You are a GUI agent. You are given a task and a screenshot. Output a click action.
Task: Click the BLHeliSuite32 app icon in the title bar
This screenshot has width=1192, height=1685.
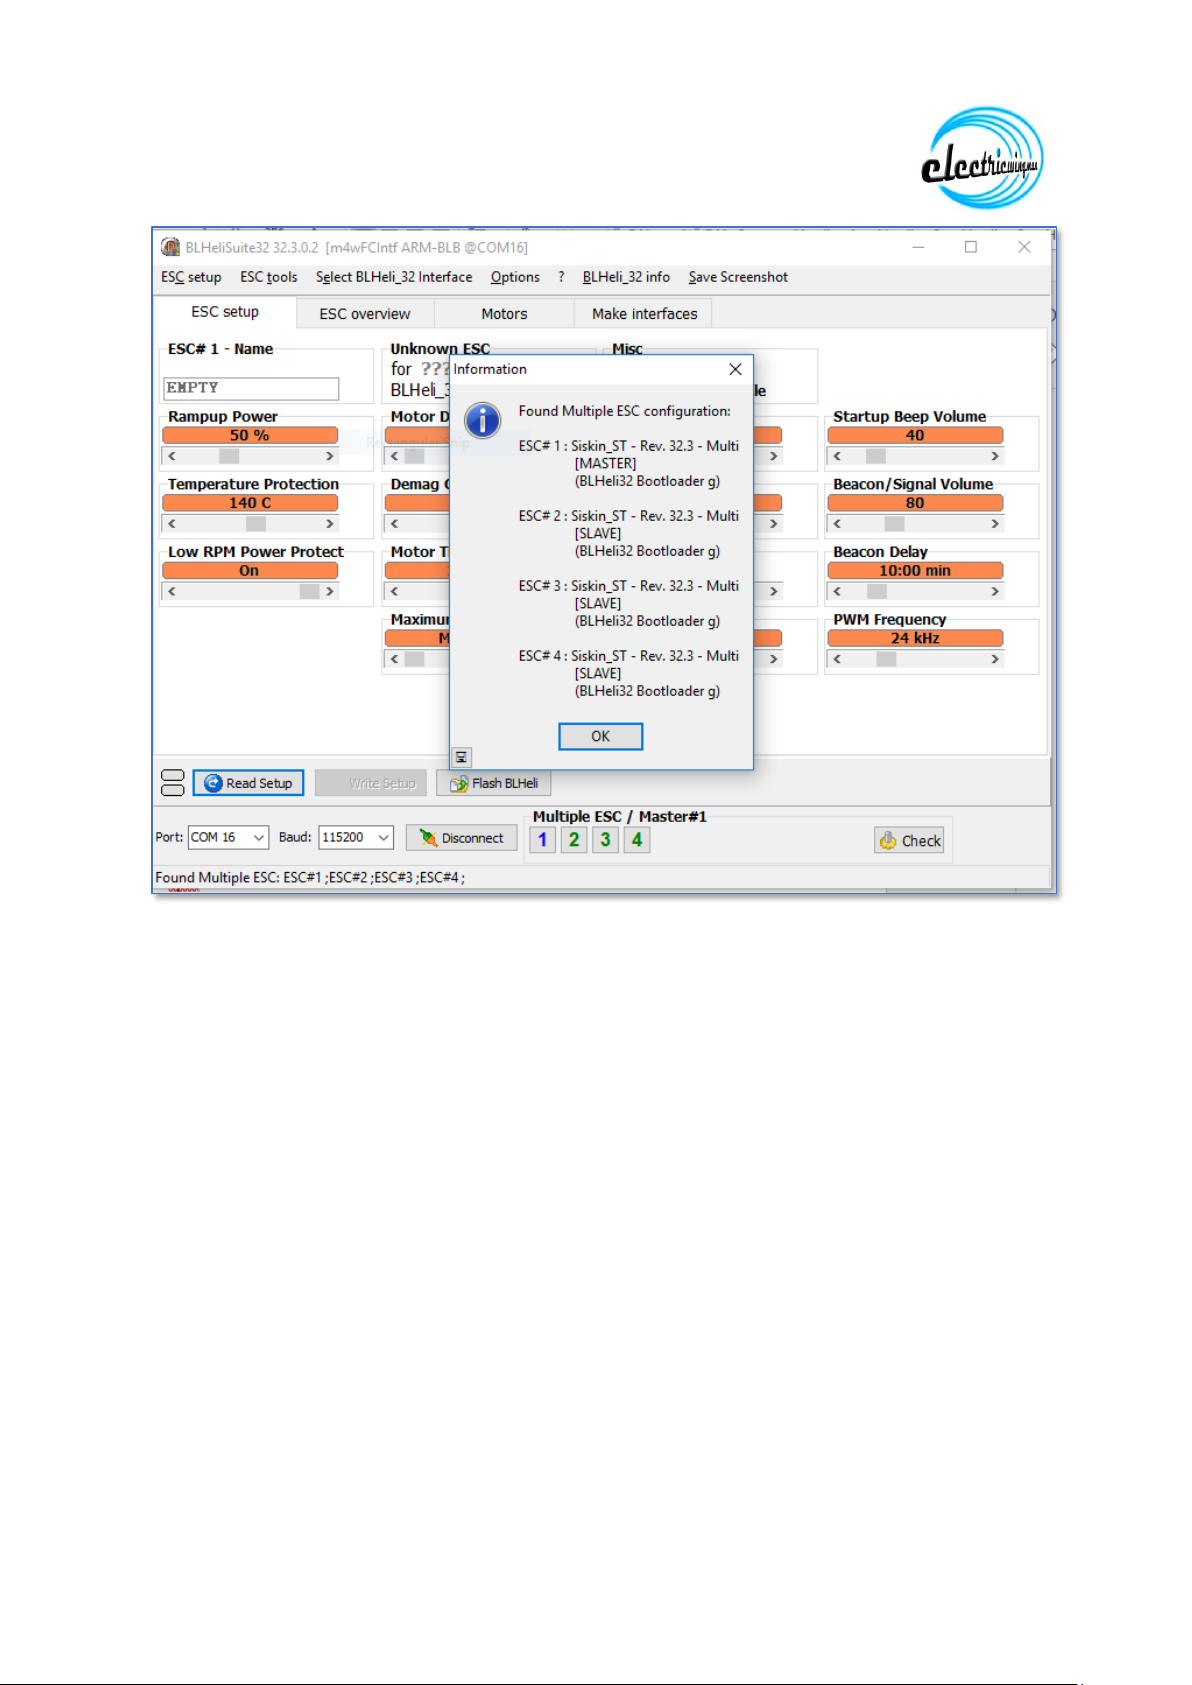(x=171, y=247)
